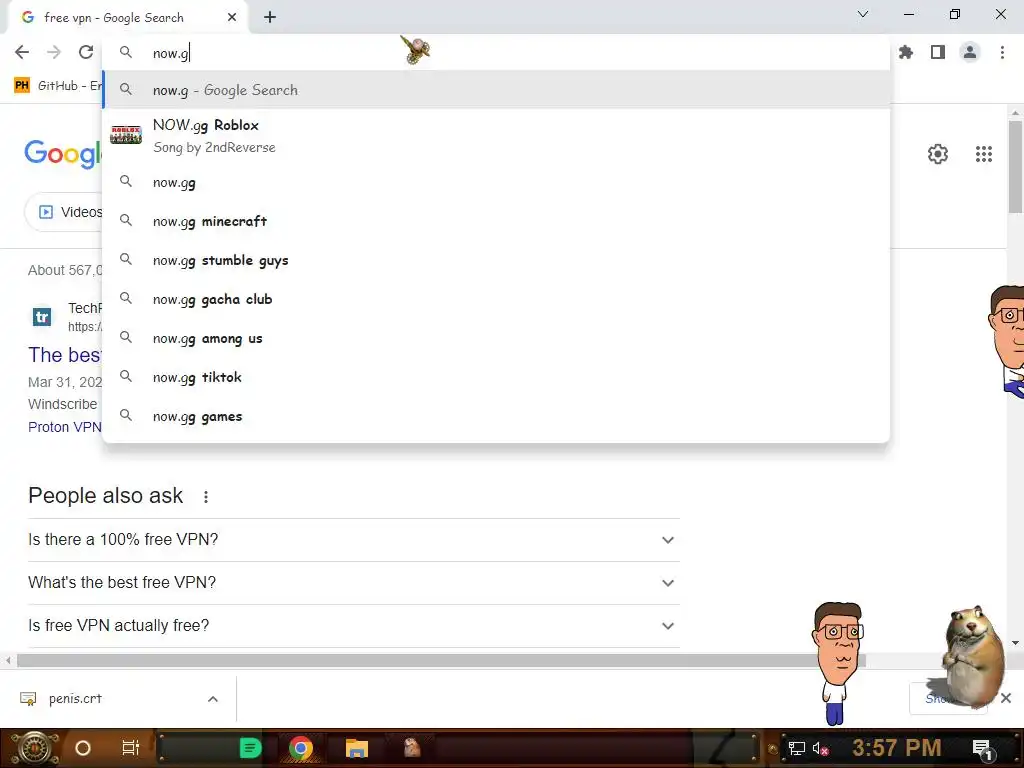Choose the NOW.gg Roblox song suggestion

496,136
